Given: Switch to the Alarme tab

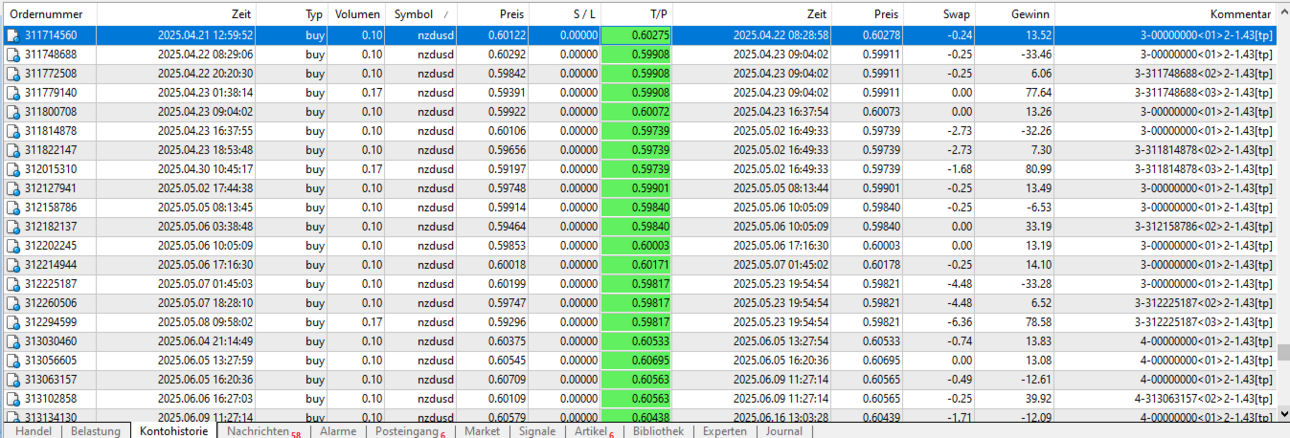Looking at the screenshot, I should pyautogui.click(x=338, y=431).
